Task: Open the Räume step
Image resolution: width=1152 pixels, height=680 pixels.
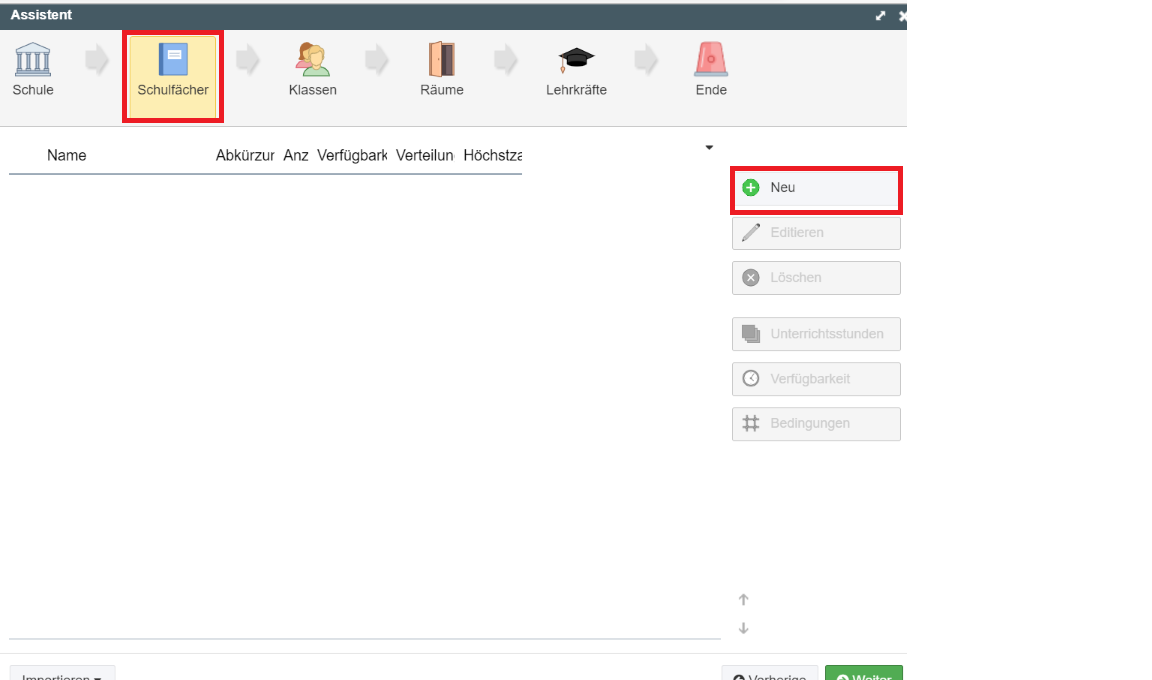Action: (442, 69)
